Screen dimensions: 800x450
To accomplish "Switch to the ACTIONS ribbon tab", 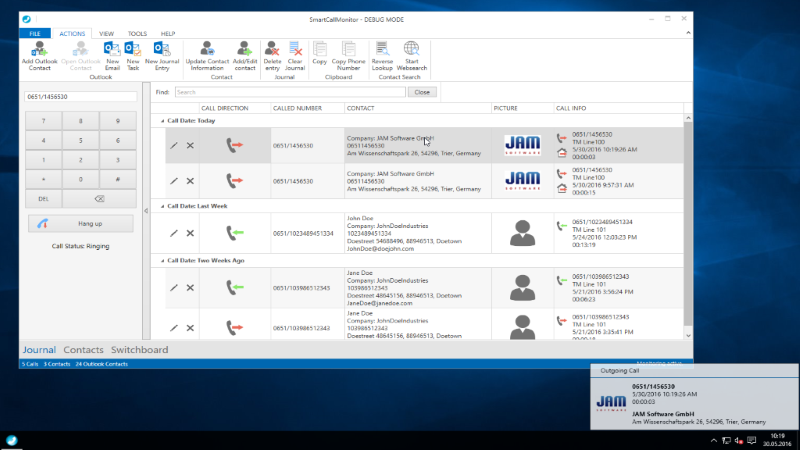I will pos(72,34).
